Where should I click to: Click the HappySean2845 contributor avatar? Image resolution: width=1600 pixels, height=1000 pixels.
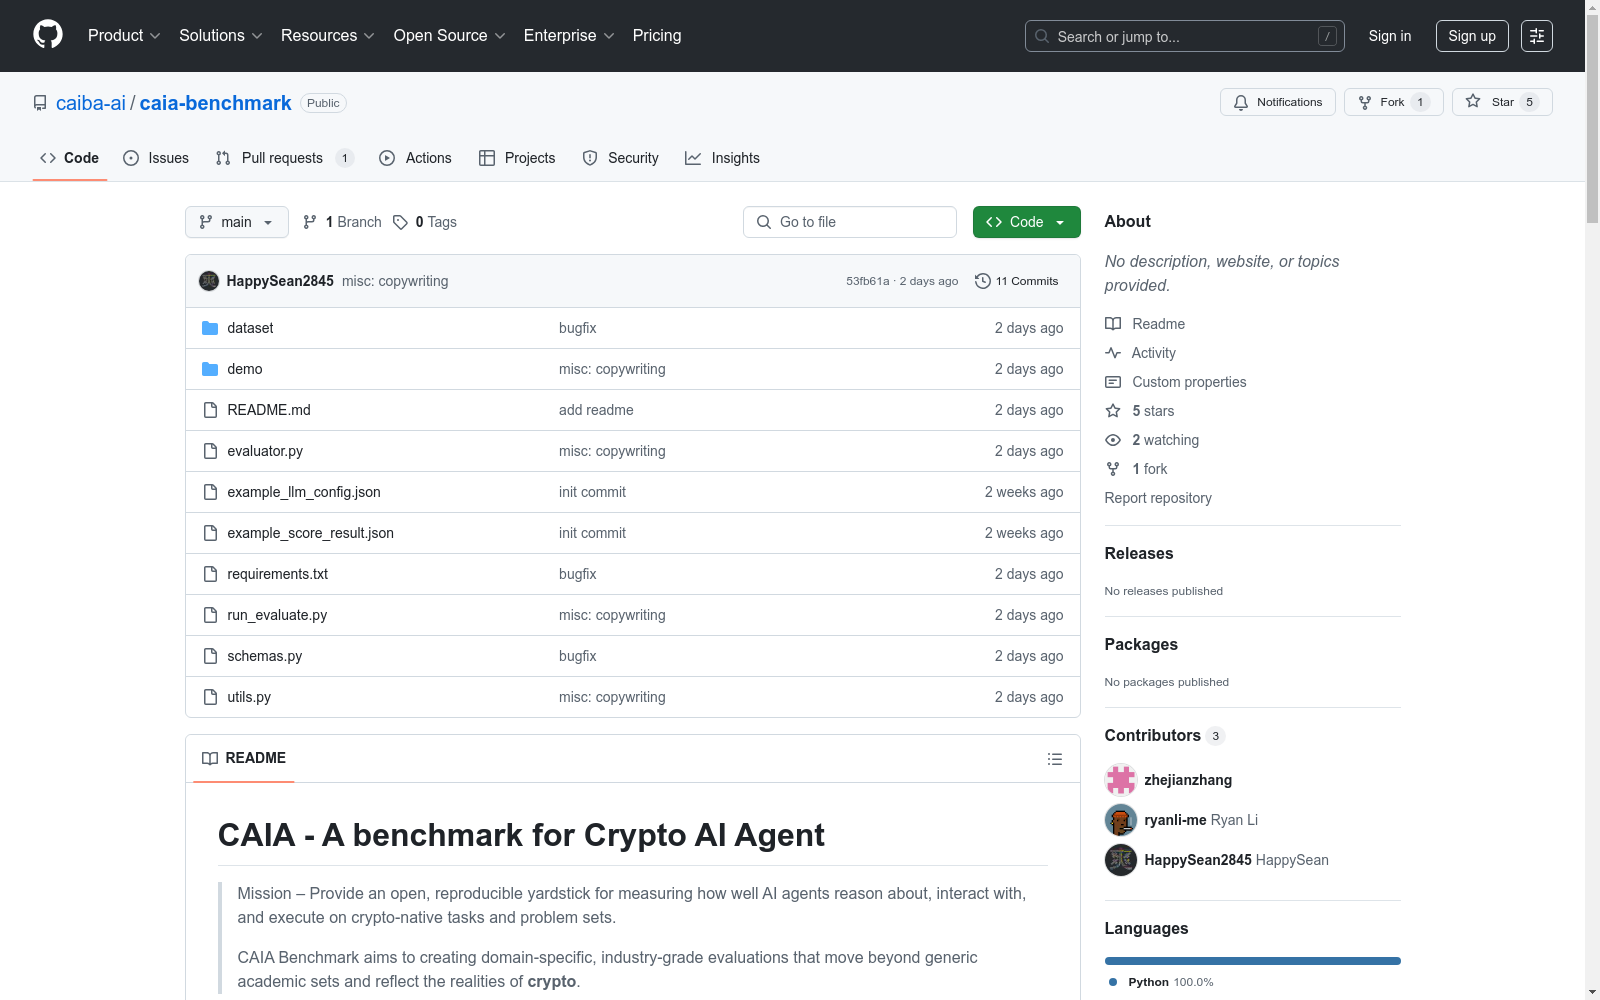tap(1121, 860)
